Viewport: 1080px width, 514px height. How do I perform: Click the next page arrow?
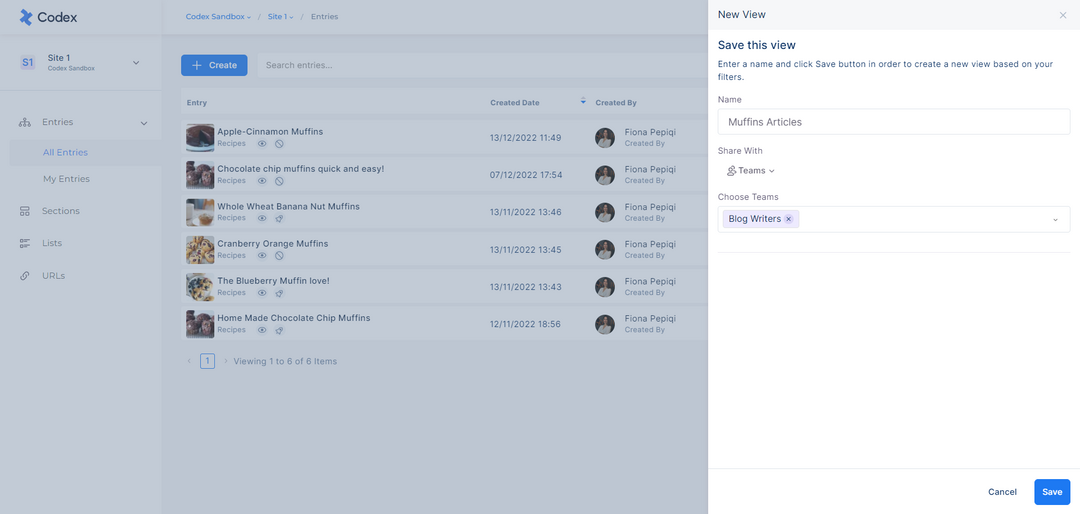[x=225, y=361]
